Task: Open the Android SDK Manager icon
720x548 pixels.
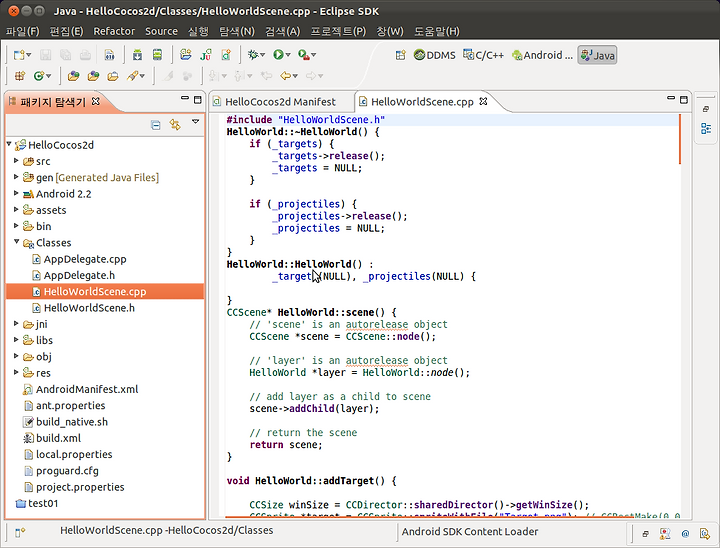Action: [137, 55]
